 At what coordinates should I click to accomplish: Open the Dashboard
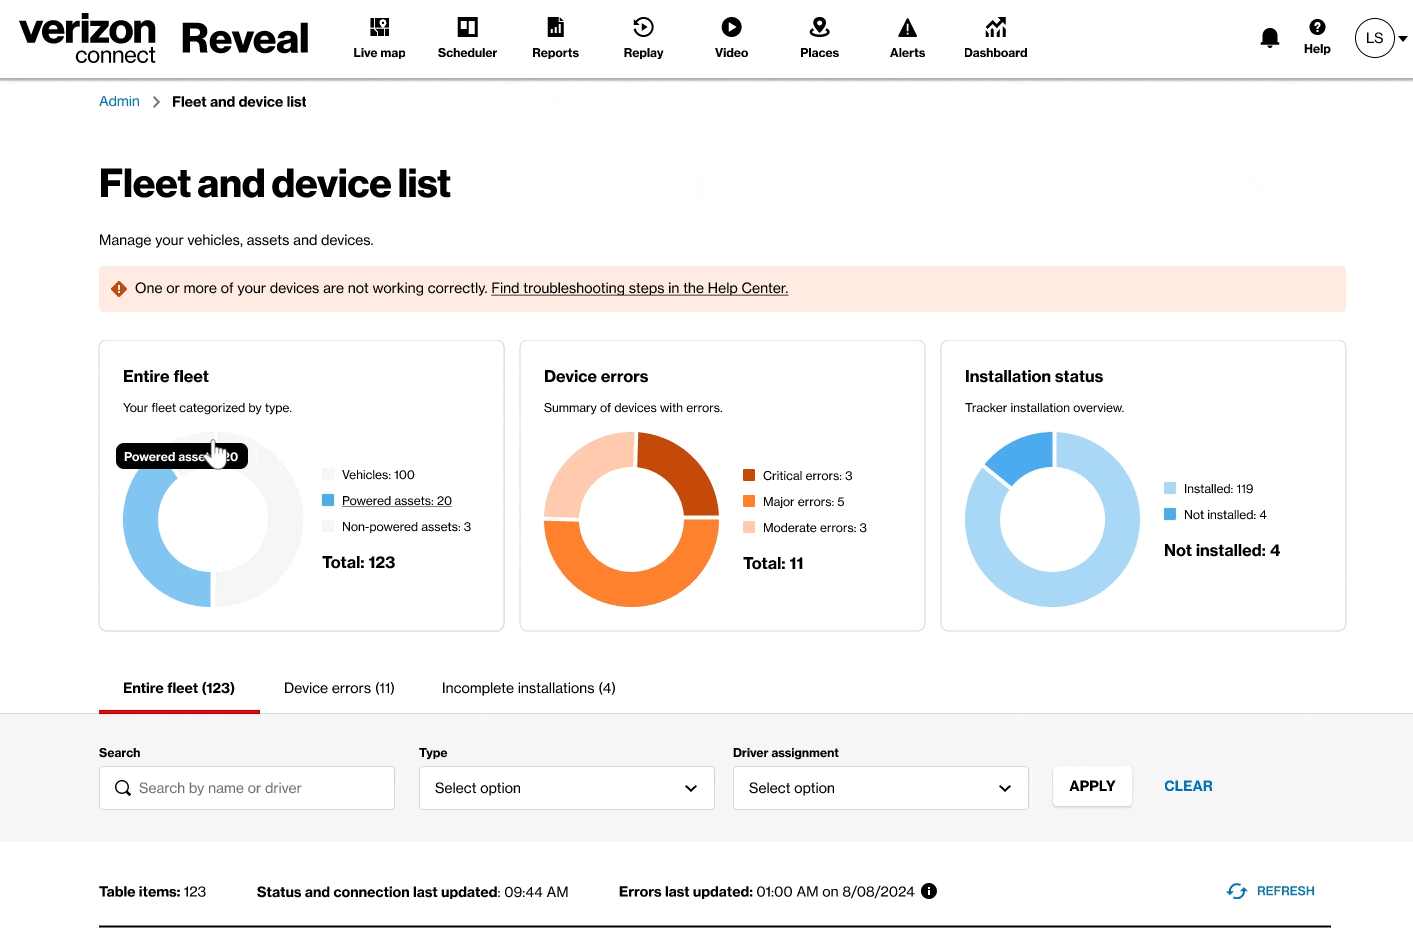(995, 38)
